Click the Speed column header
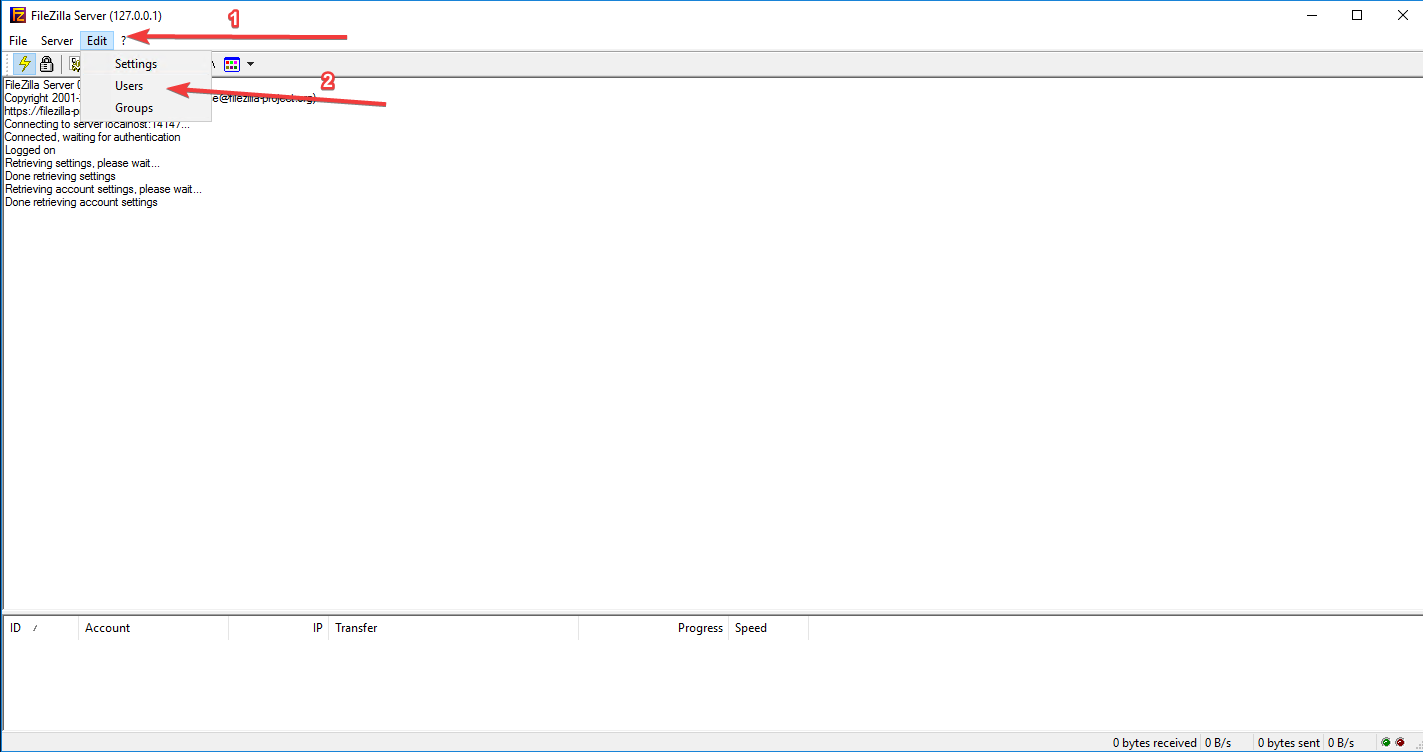1423x752 pixels. click(768, 628)
